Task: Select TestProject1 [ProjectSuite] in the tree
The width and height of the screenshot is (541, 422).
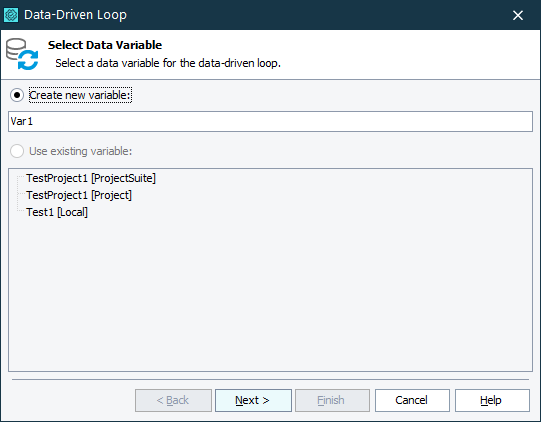Action: 91,178
